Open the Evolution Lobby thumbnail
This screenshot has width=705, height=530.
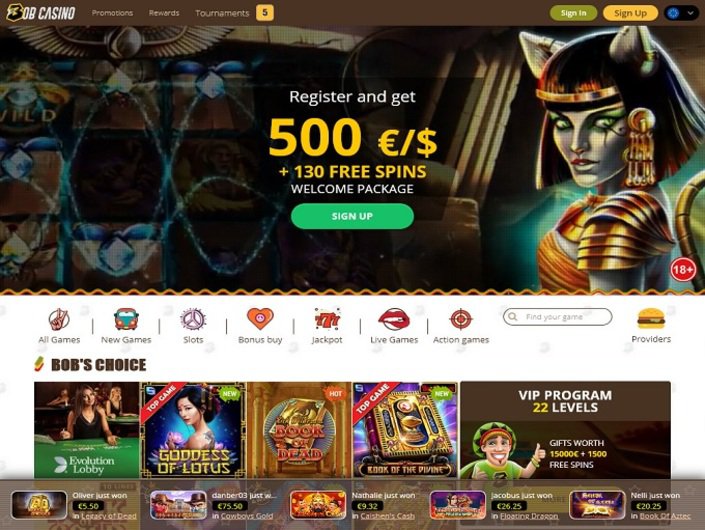[x=86, y=430]
